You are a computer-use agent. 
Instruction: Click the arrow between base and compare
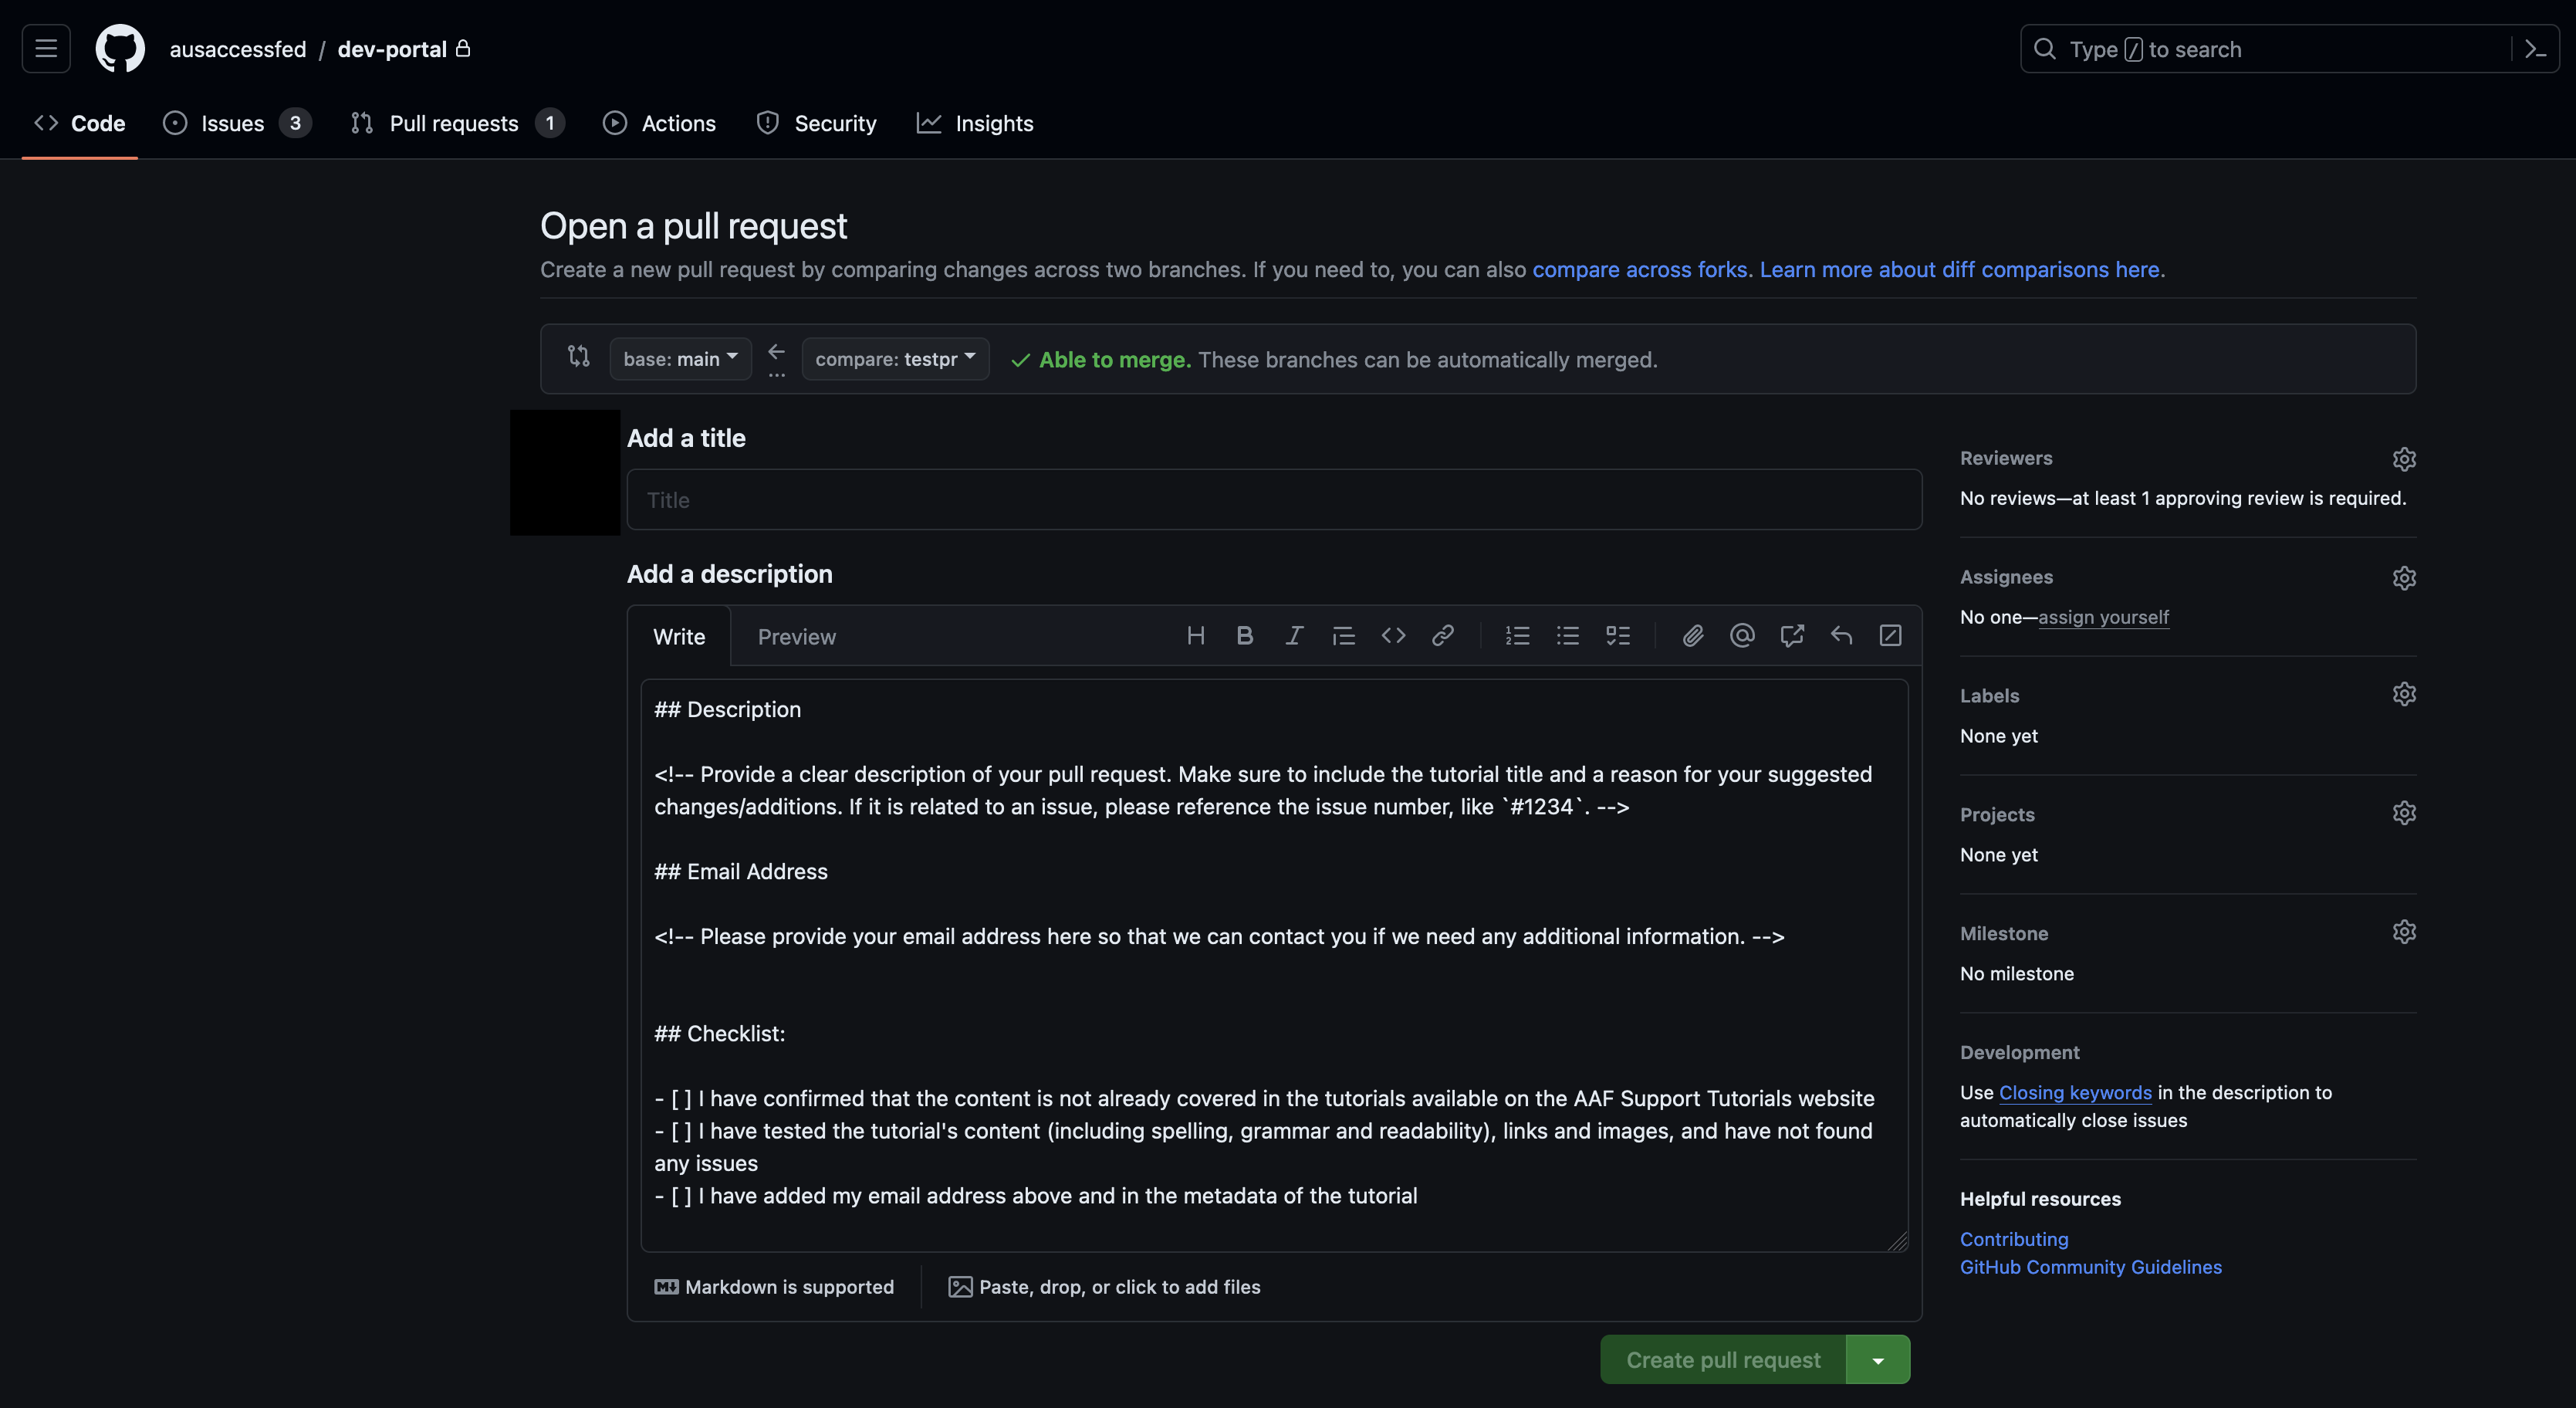point(777,351)
